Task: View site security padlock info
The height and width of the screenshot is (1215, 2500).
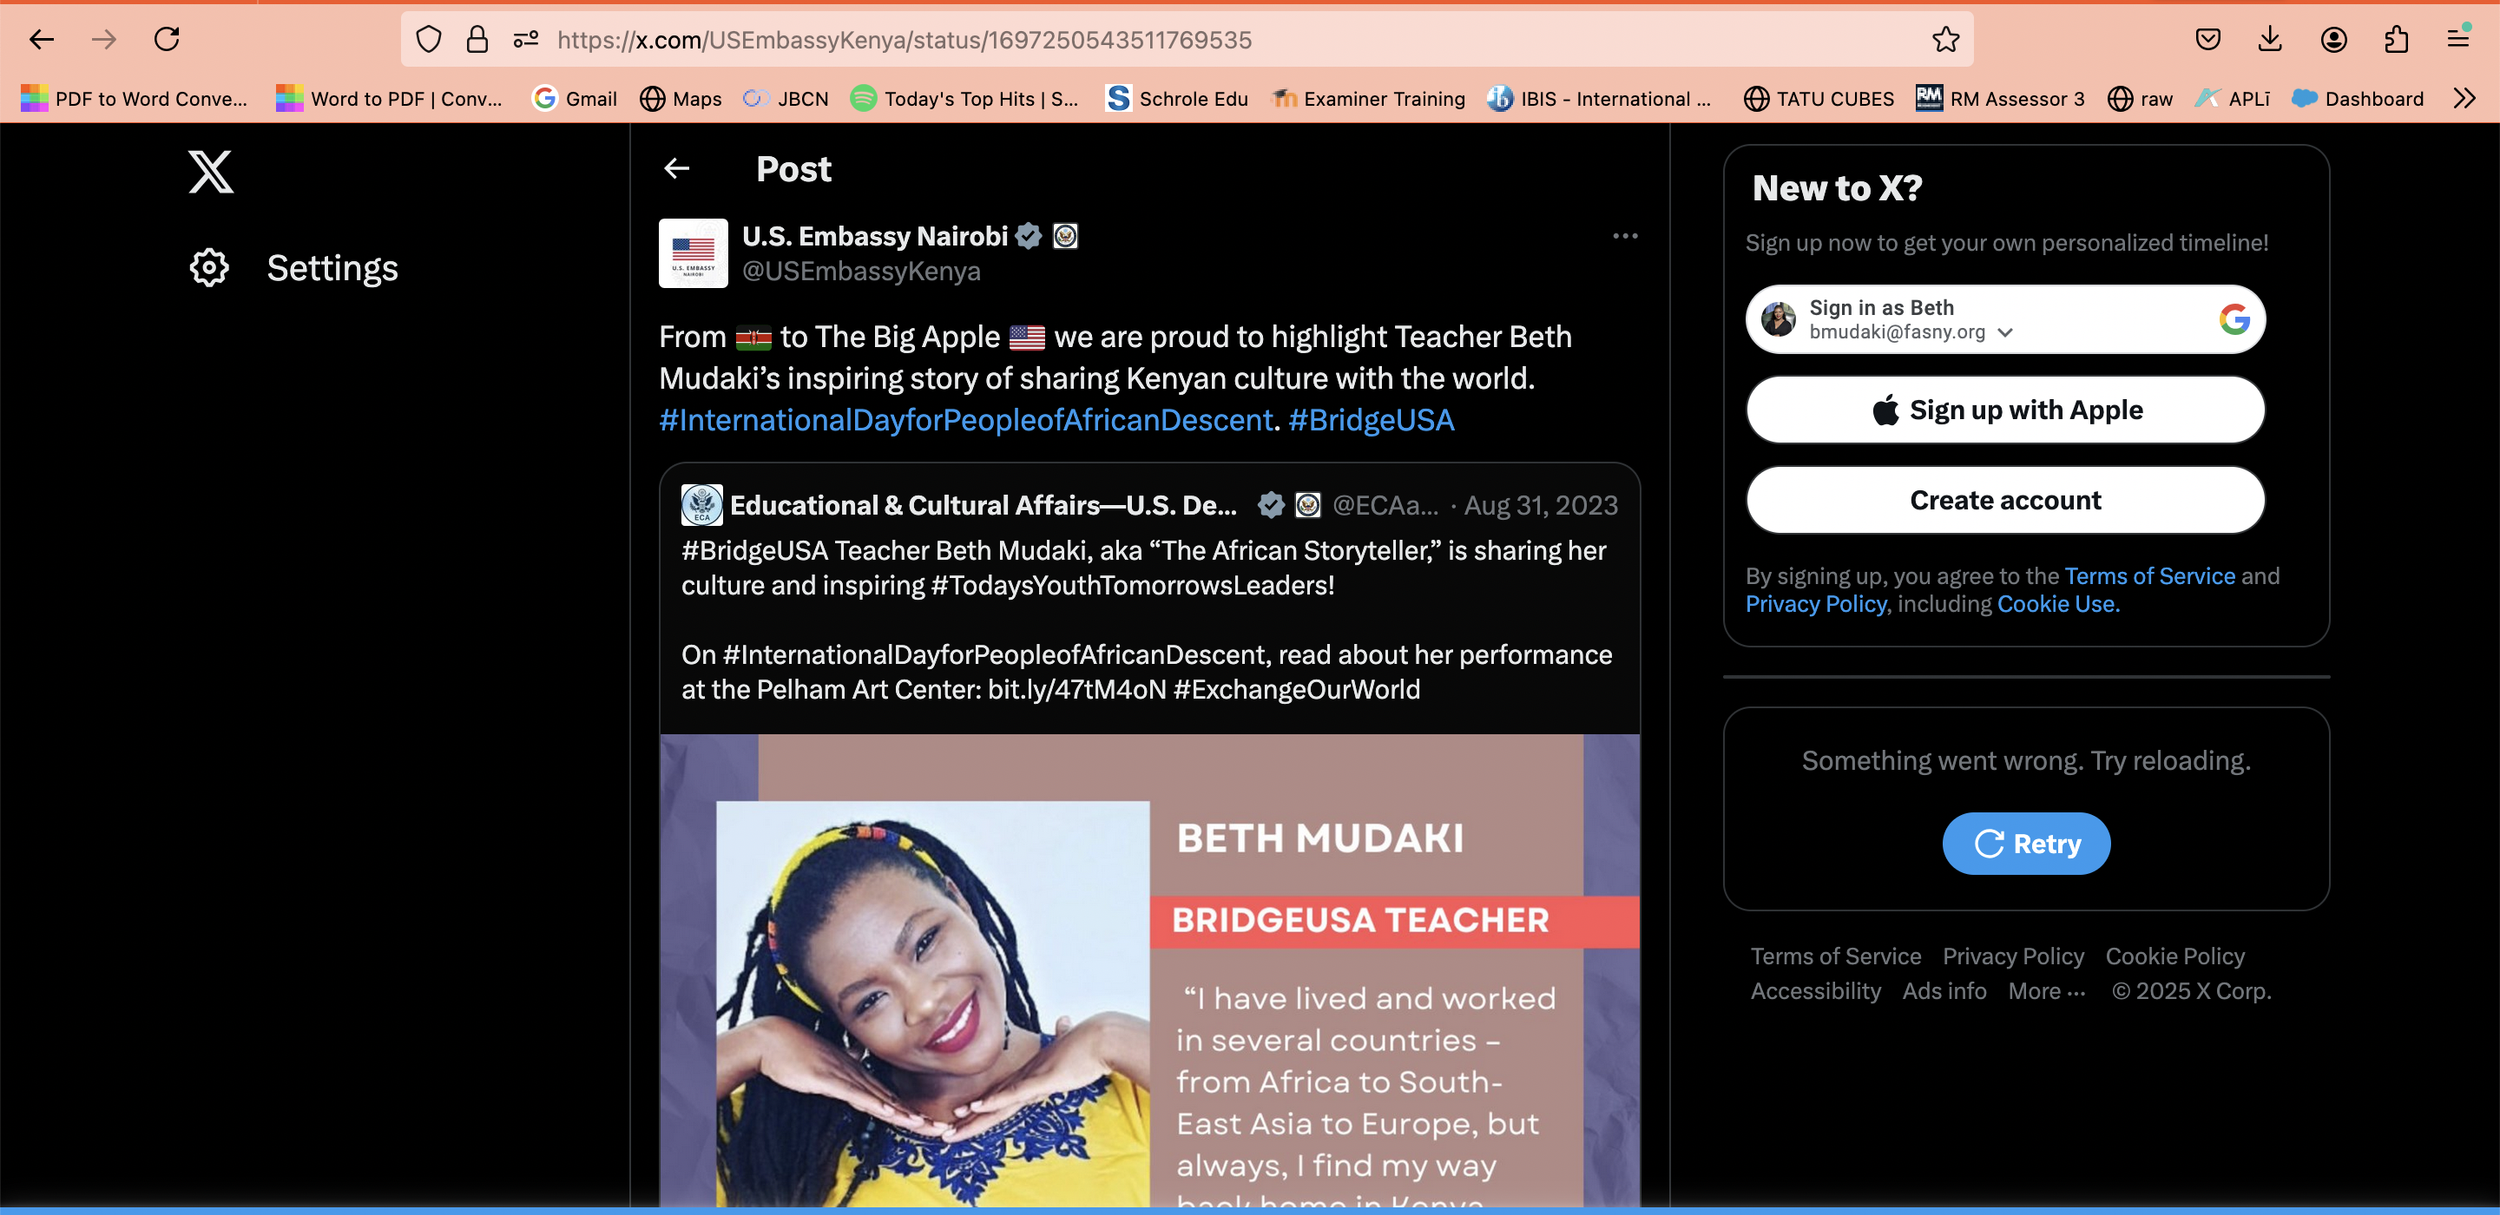Action: 478,40
